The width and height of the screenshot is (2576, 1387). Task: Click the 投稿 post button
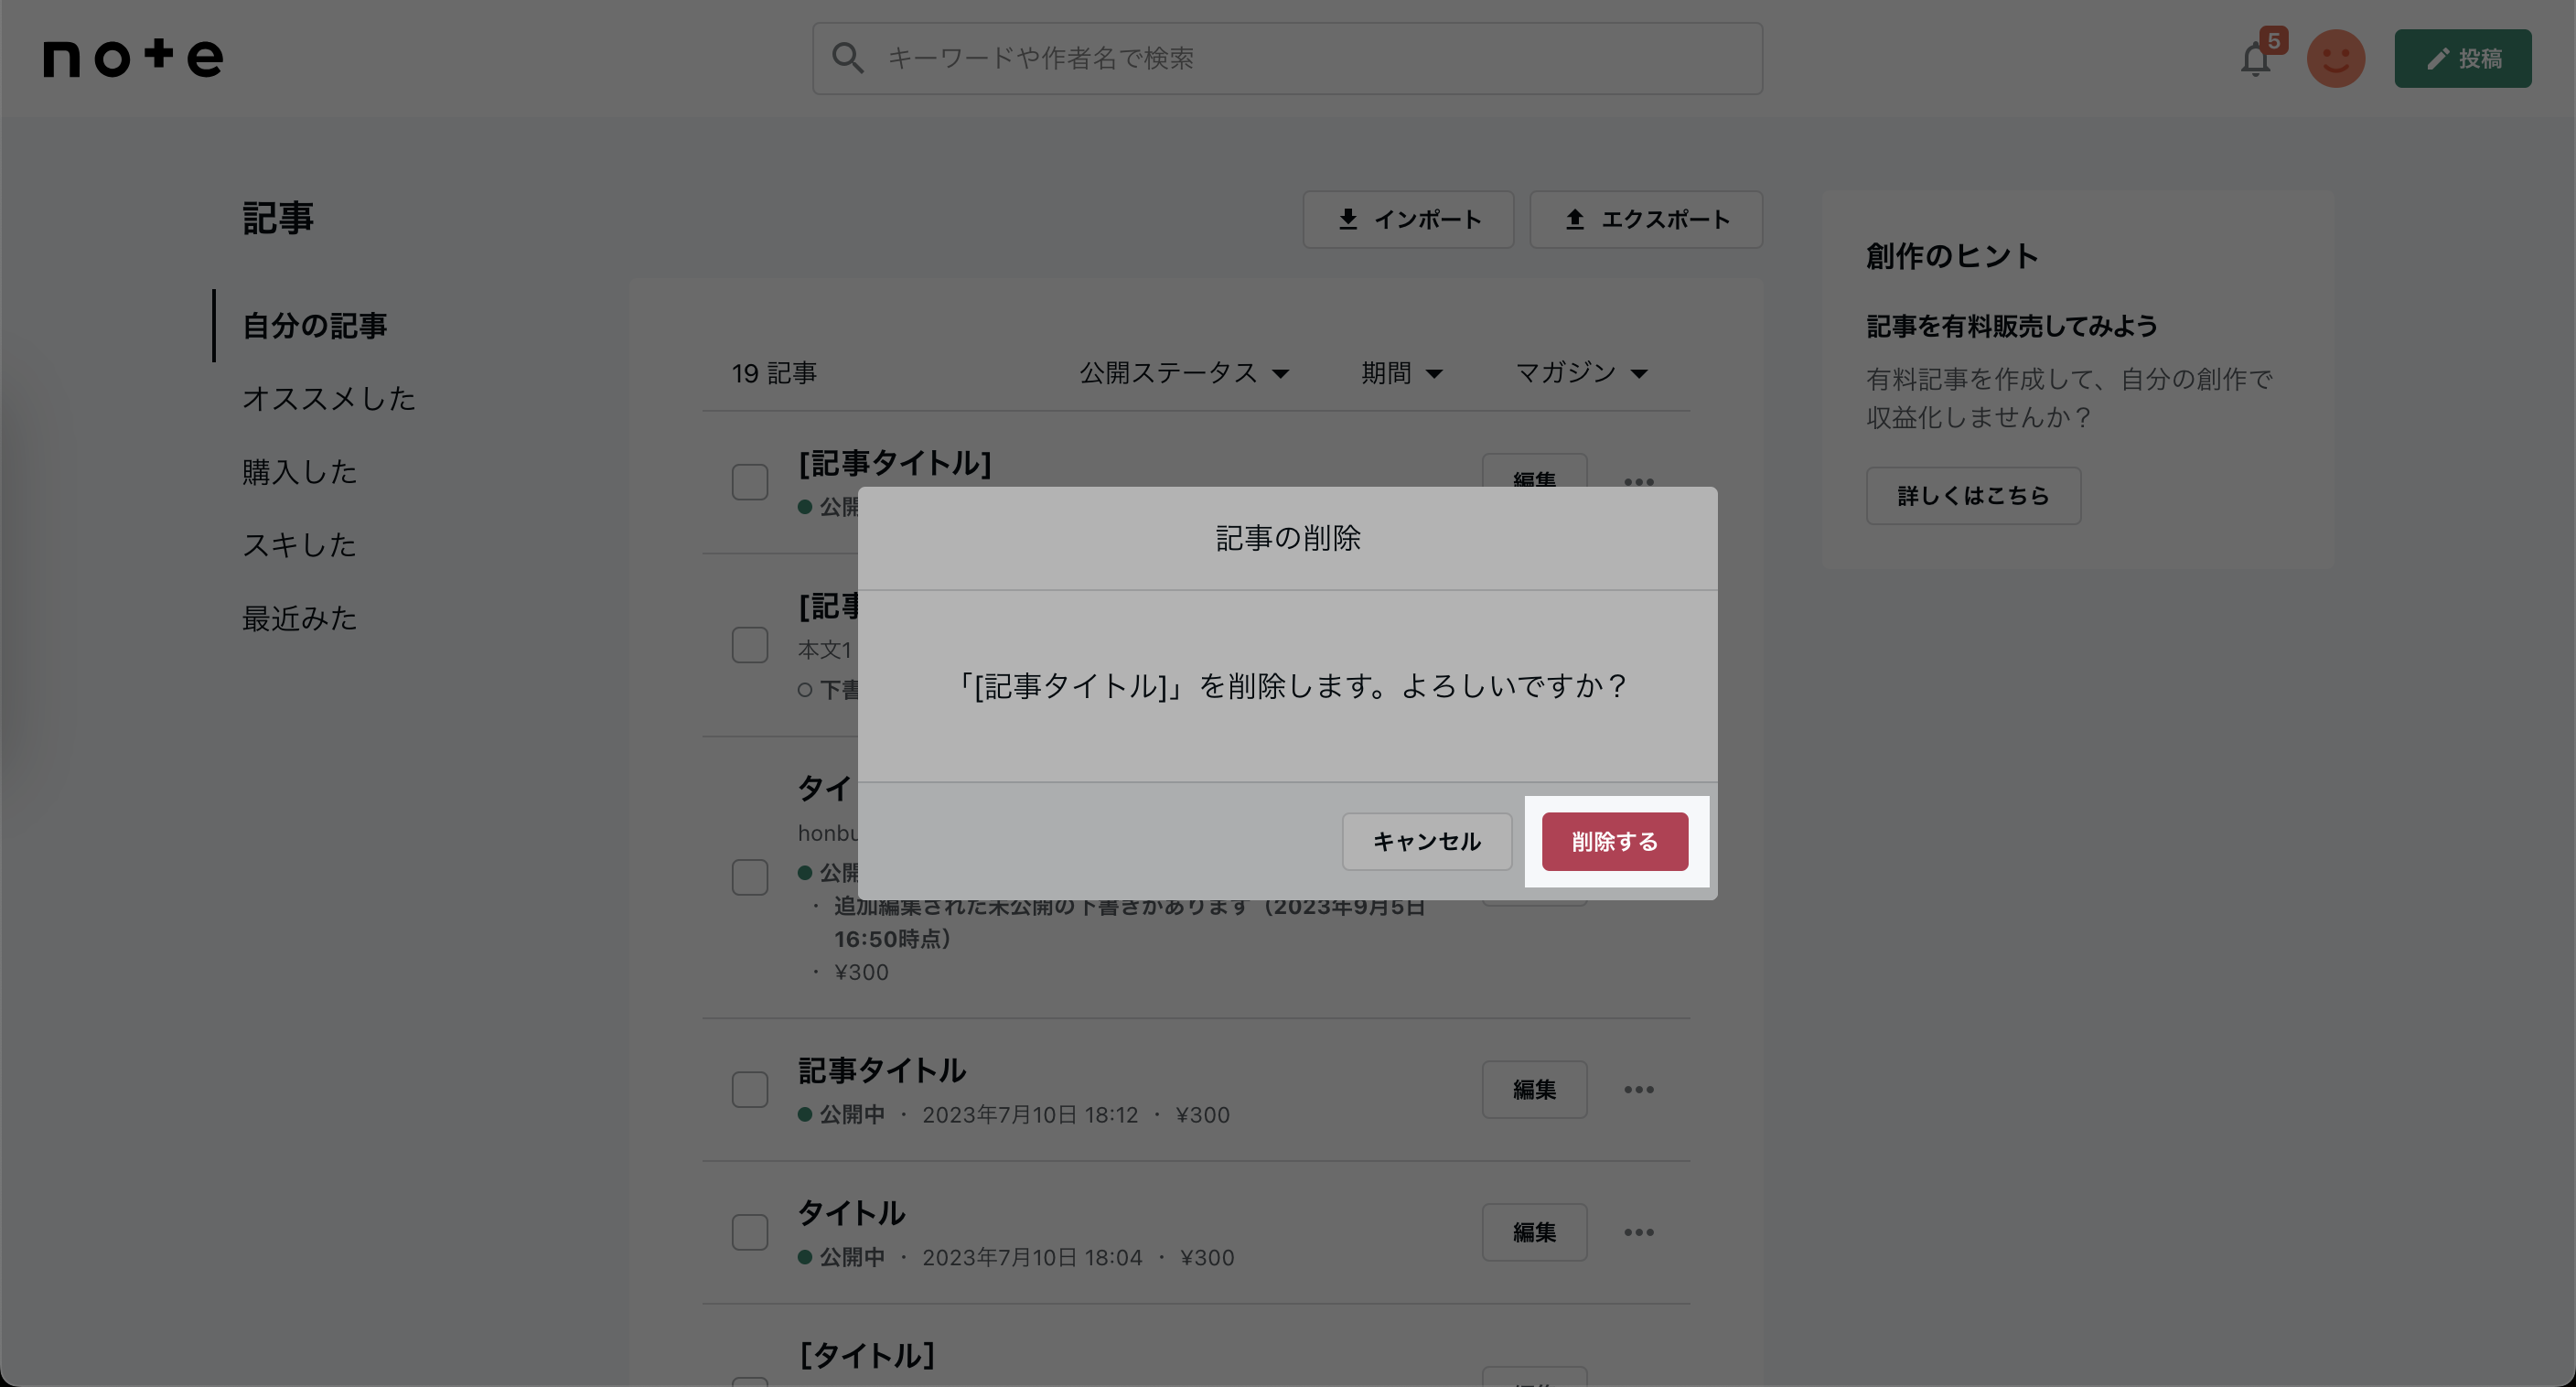pos(2463,59)
